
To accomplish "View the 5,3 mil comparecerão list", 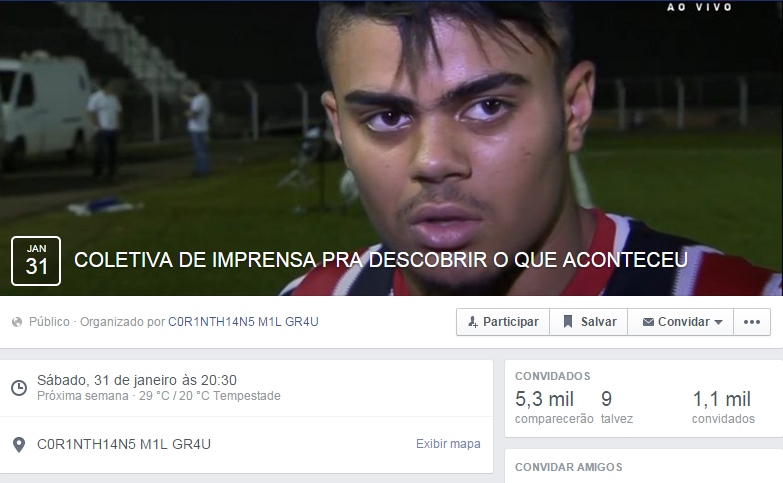I will click(554, 407).
